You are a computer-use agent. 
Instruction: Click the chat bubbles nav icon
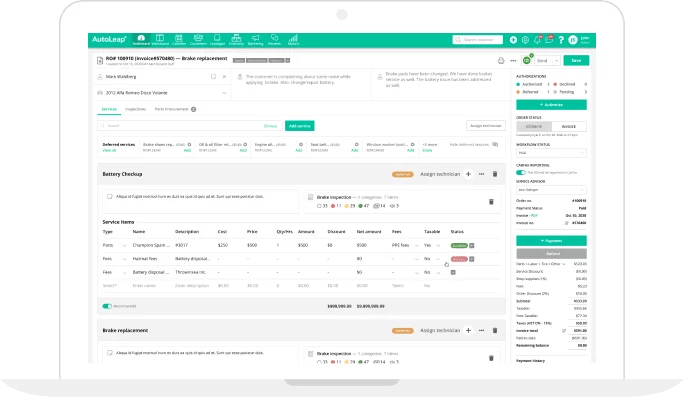coord(274,40)
